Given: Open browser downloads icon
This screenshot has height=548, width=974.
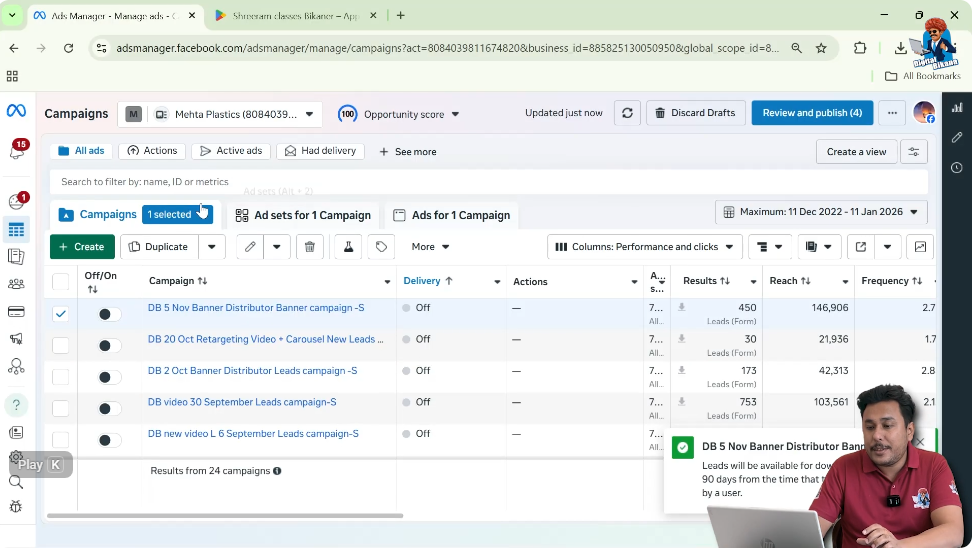Looking at the screenshot, I should 900,48.
